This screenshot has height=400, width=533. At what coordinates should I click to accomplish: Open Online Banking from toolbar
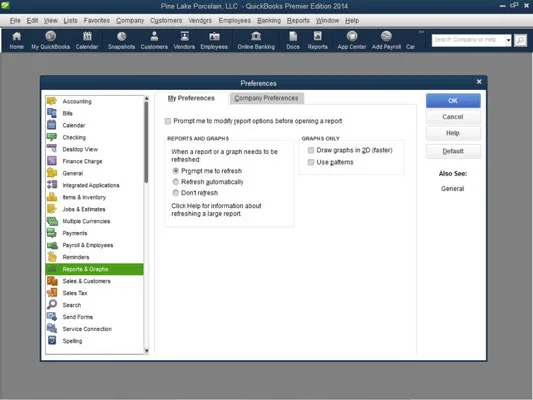click(256, 40)
